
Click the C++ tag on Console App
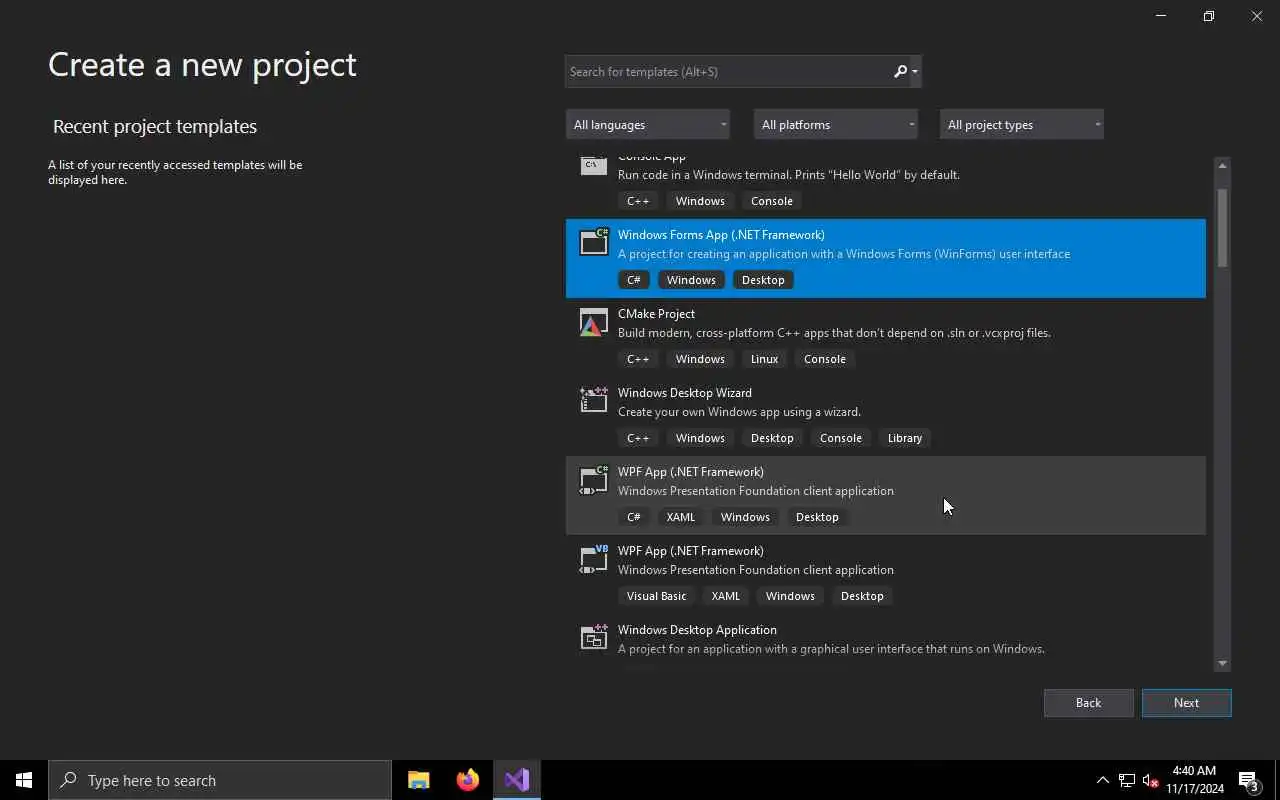638,201
